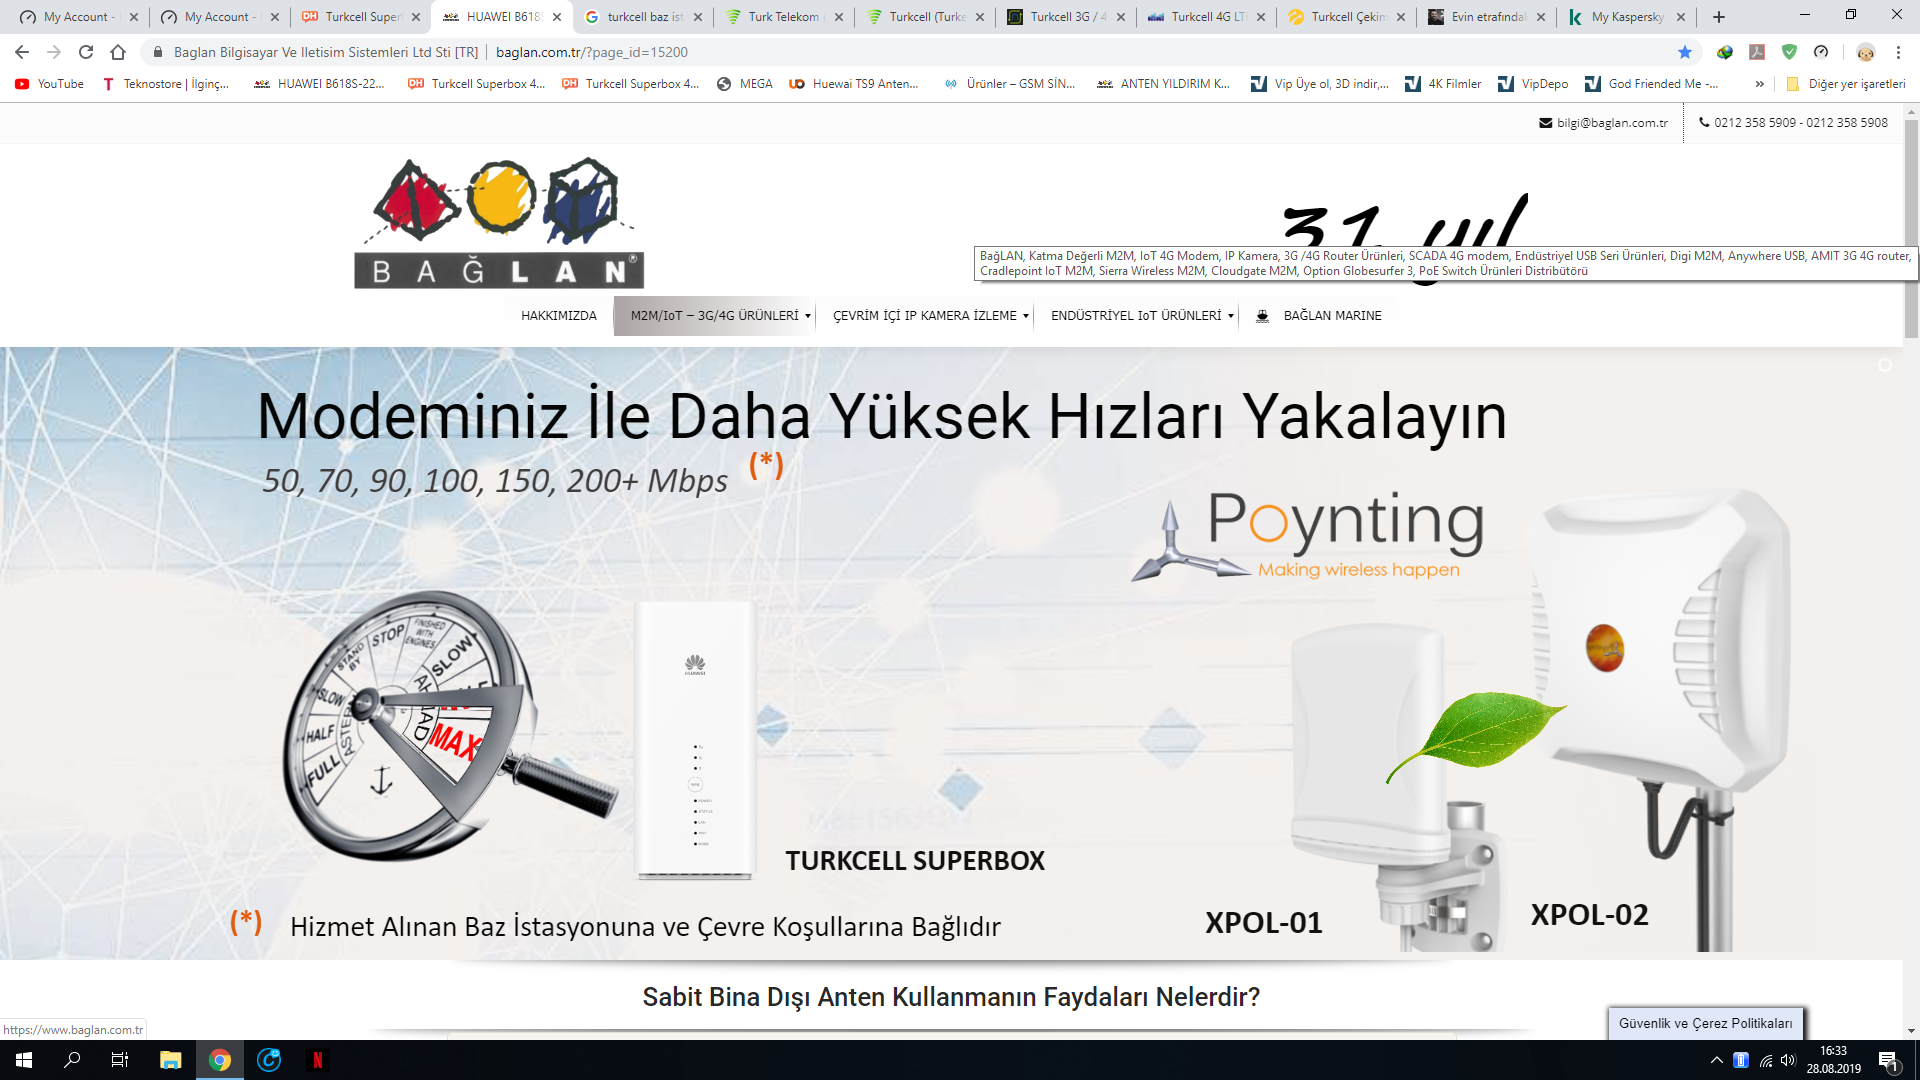Click the PDF extension icon in toolbar
Image resolution: width=1920 pixels, height=1080 pixels.
[1757, 52]
